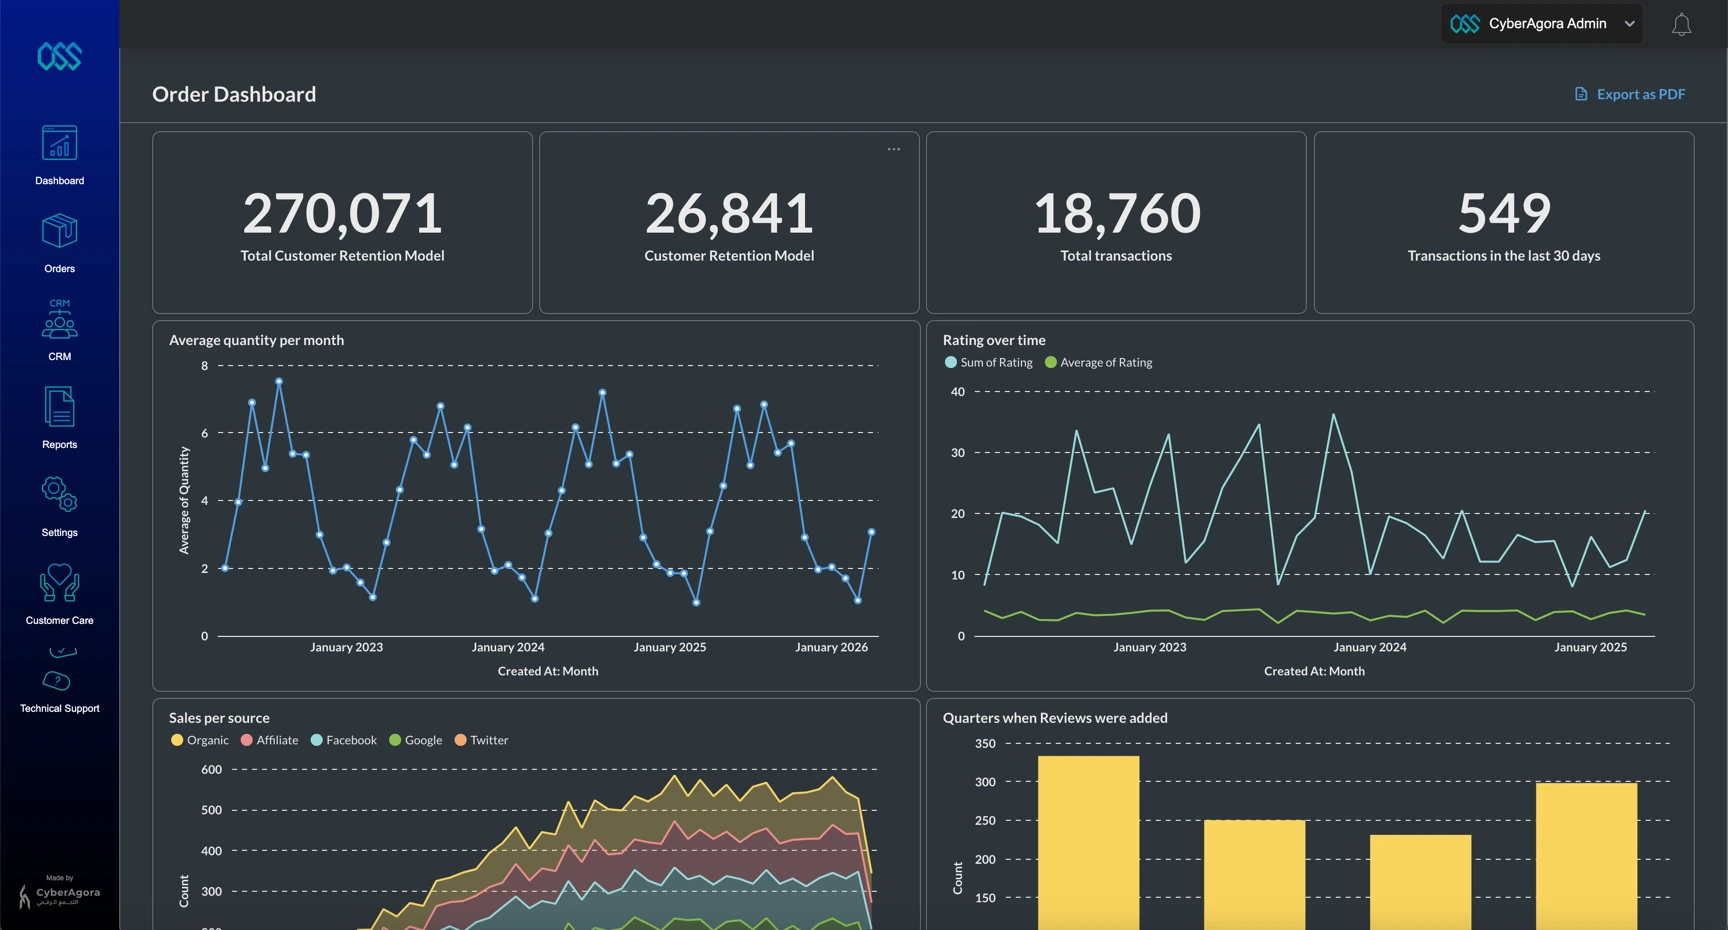This screenshot has width=1728, height=930.
Task: Open the Technical Support icon
Action: pyautogui.click(x=59, y=669)
